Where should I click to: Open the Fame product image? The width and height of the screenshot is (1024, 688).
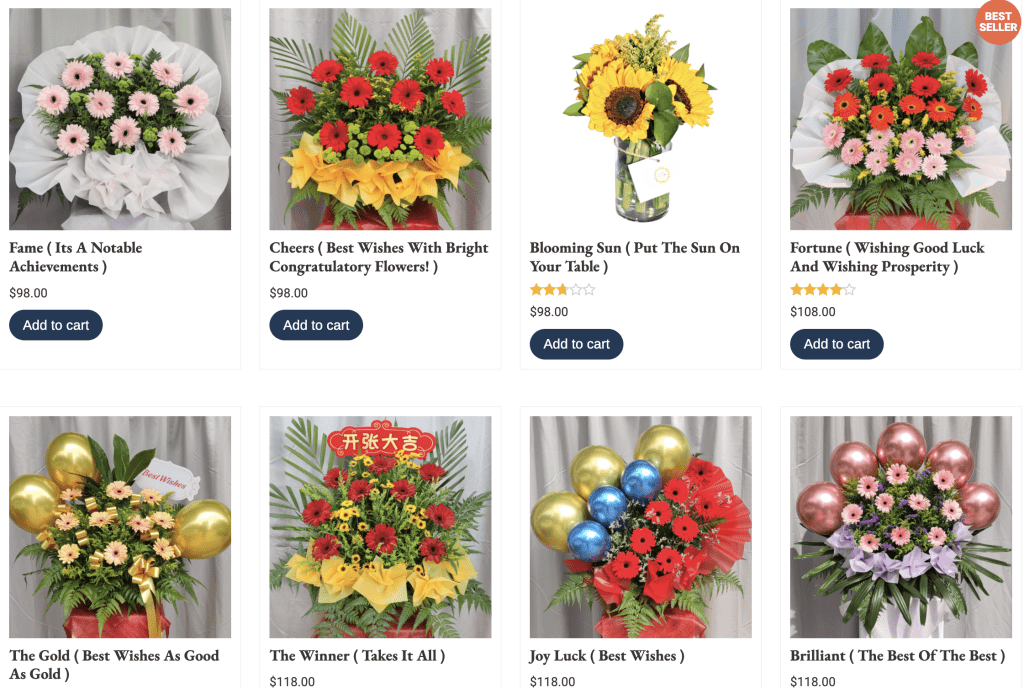[x=120, y=119]
